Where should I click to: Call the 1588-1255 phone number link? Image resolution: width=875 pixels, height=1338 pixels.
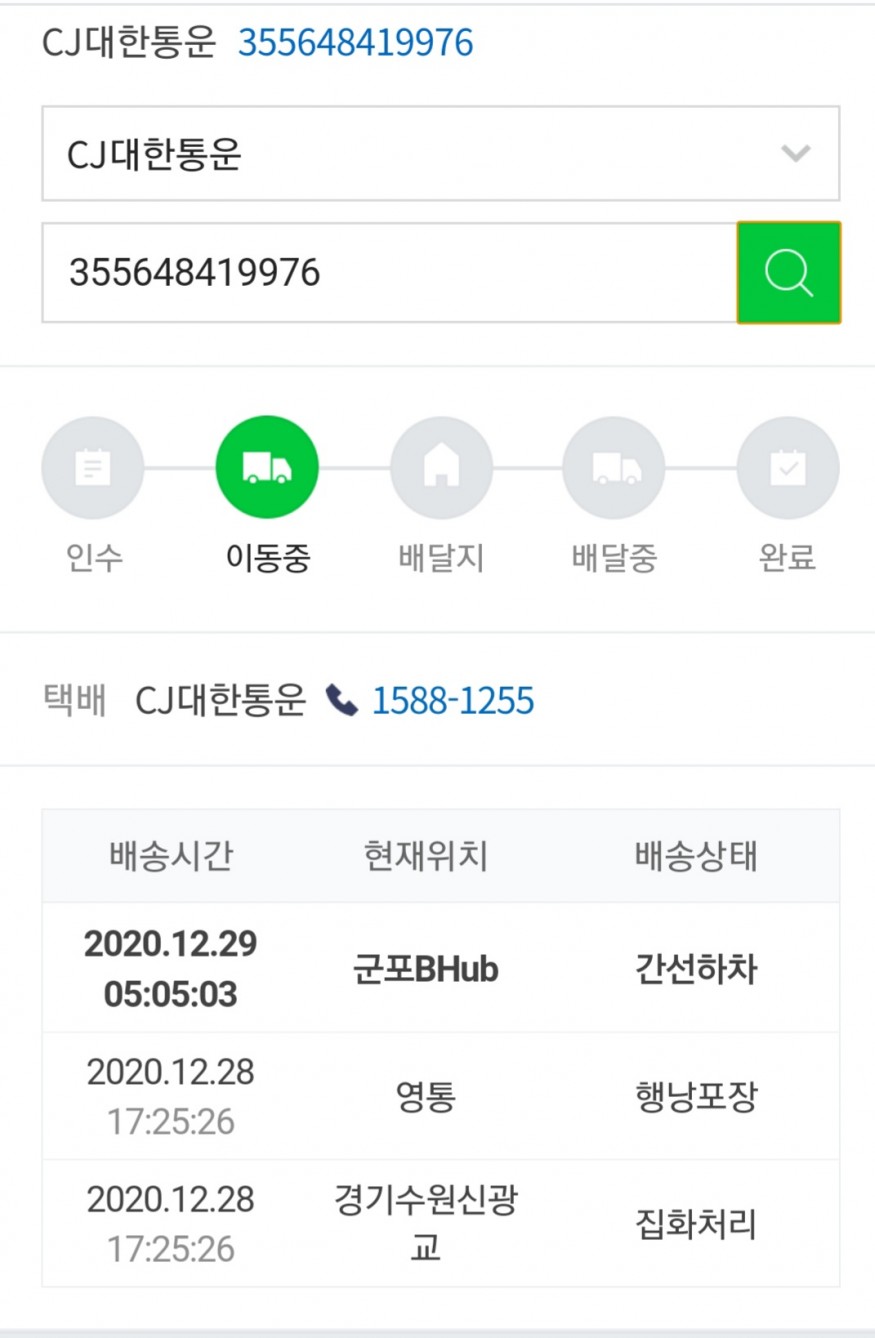point(453,701)
